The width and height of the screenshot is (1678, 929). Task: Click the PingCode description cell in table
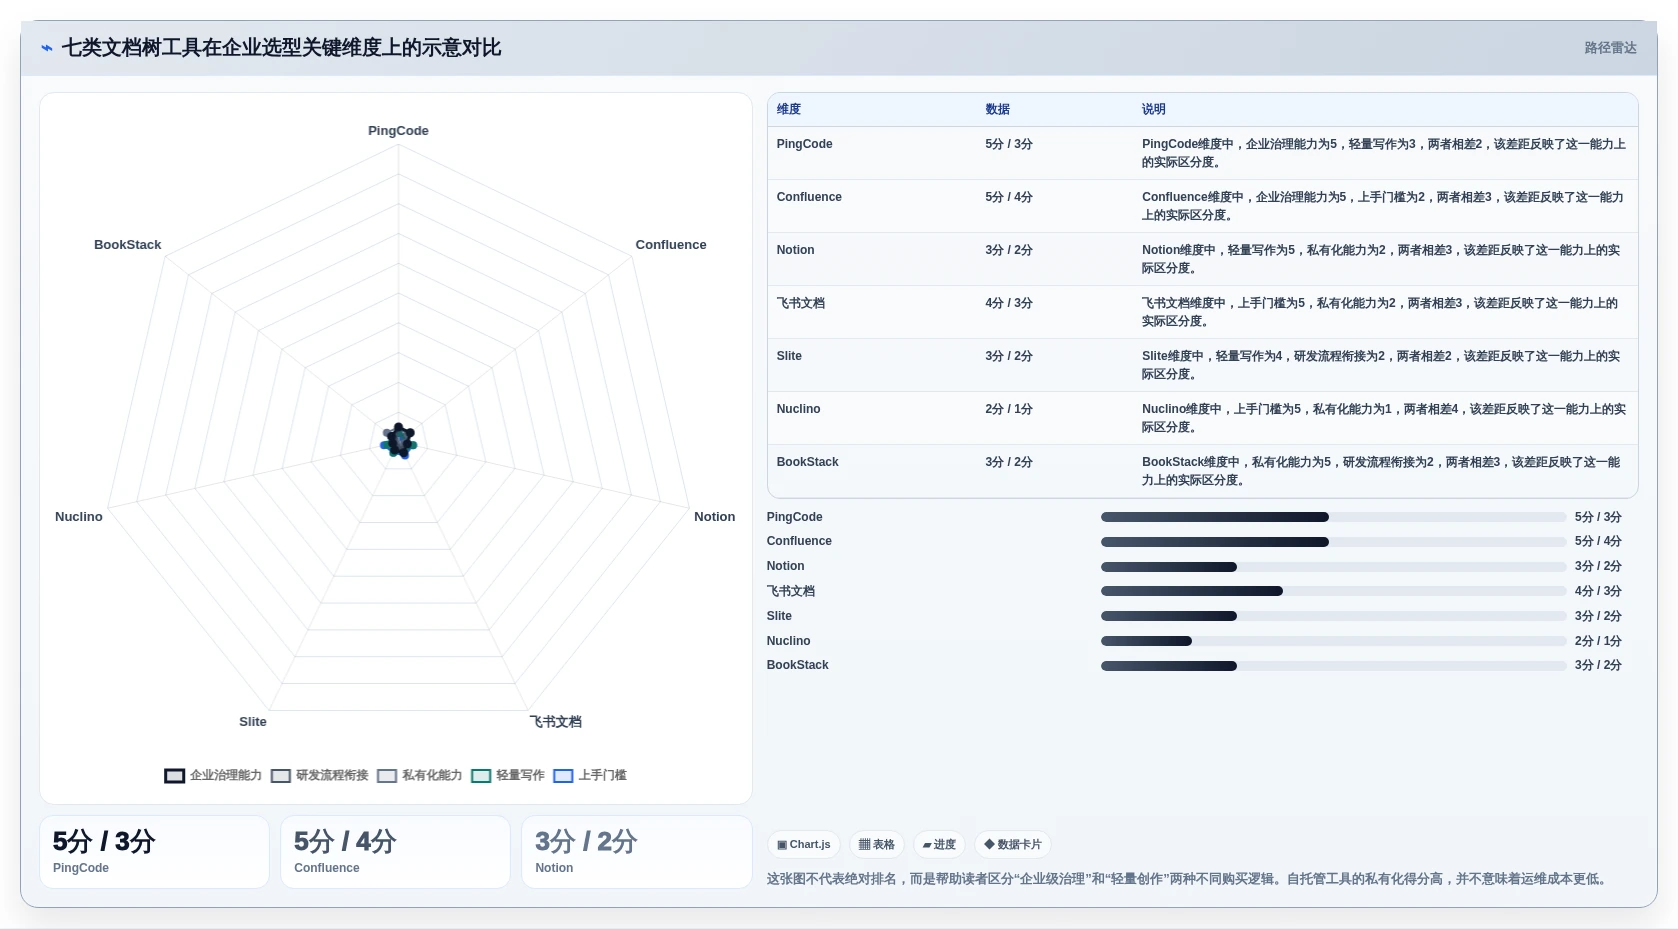[1384, 153]
